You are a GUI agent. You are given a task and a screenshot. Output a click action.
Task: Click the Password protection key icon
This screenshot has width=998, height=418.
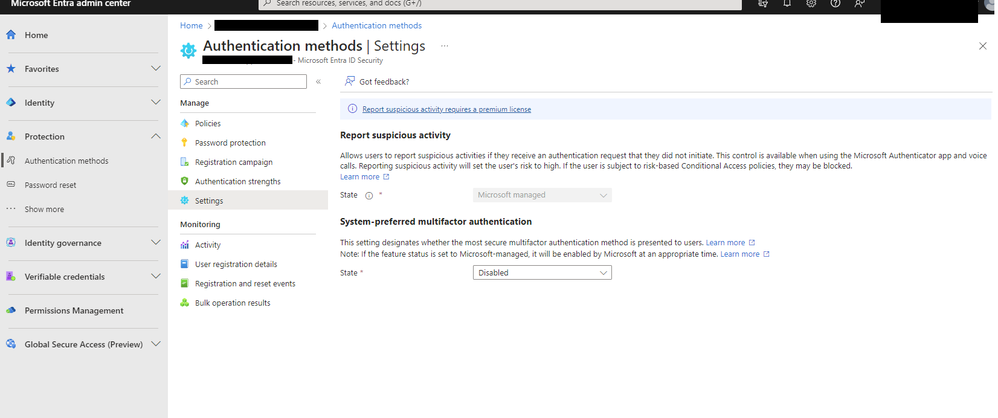coord(185,143)
